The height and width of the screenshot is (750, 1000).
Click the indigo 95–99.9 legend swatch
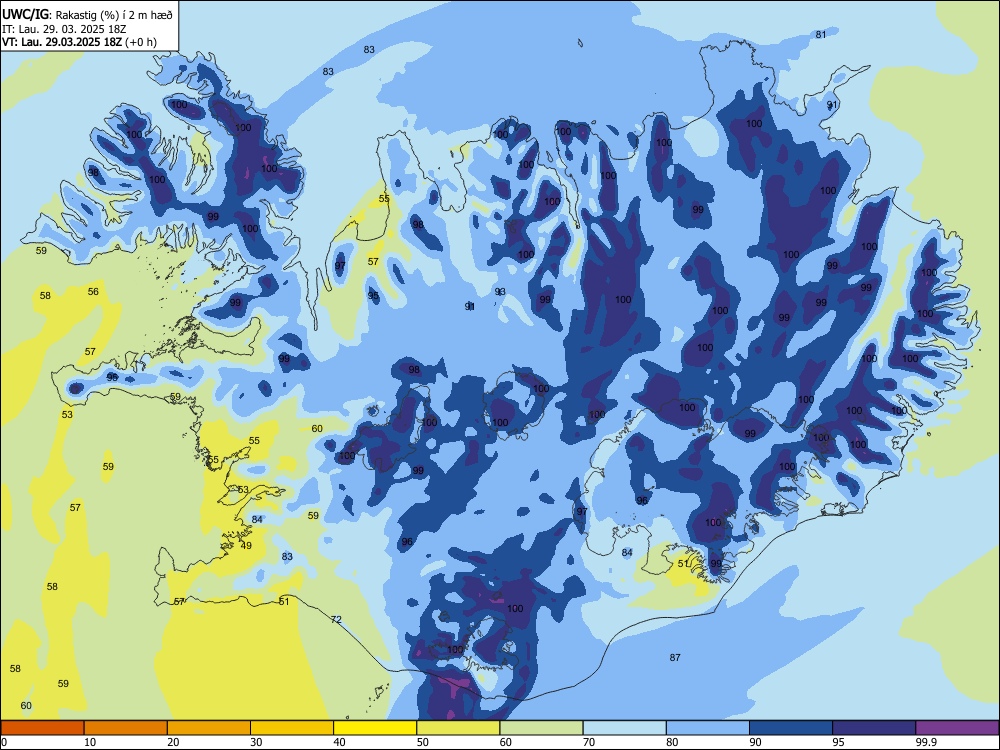pyautogui.click(x=874, y=728)
